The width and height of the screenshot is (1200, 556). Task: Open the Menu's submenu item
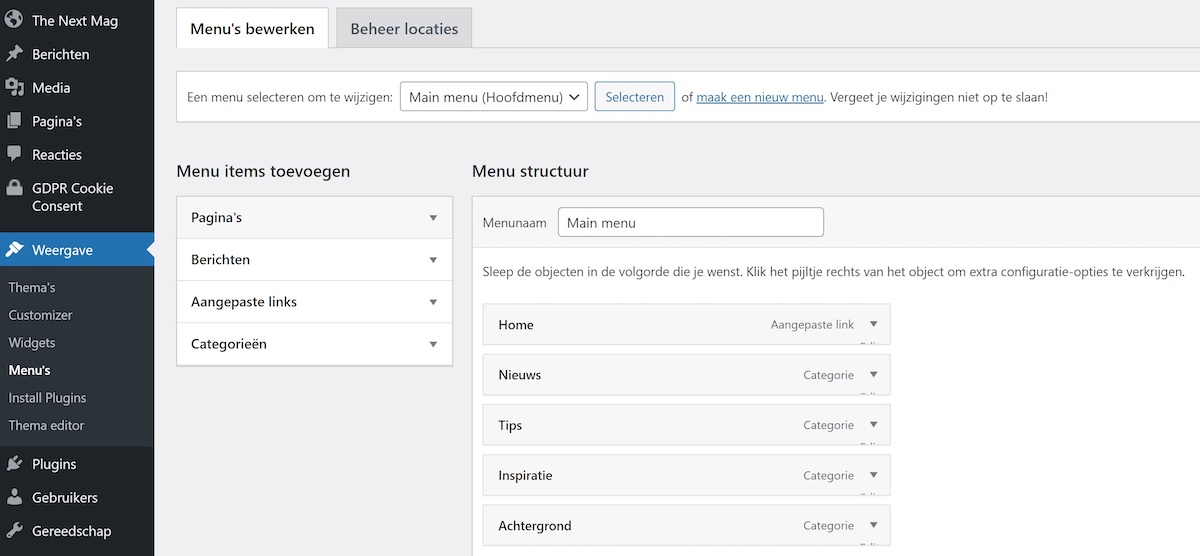(x=29, y=370)
